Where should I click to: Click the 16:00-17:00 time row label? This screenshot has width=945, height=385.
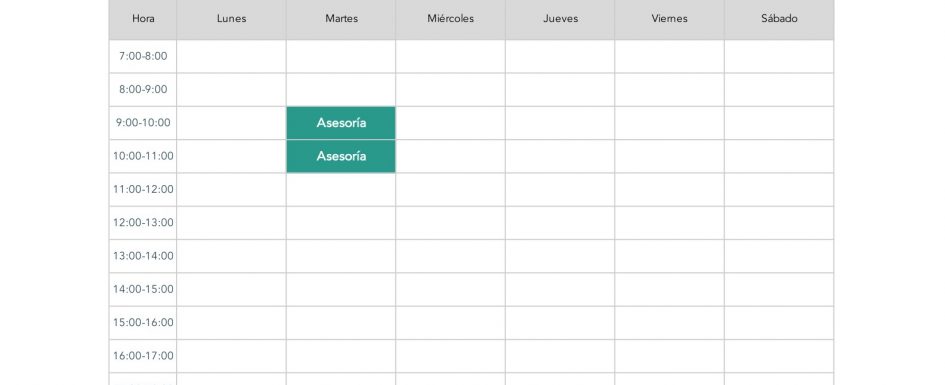[143, 356]
